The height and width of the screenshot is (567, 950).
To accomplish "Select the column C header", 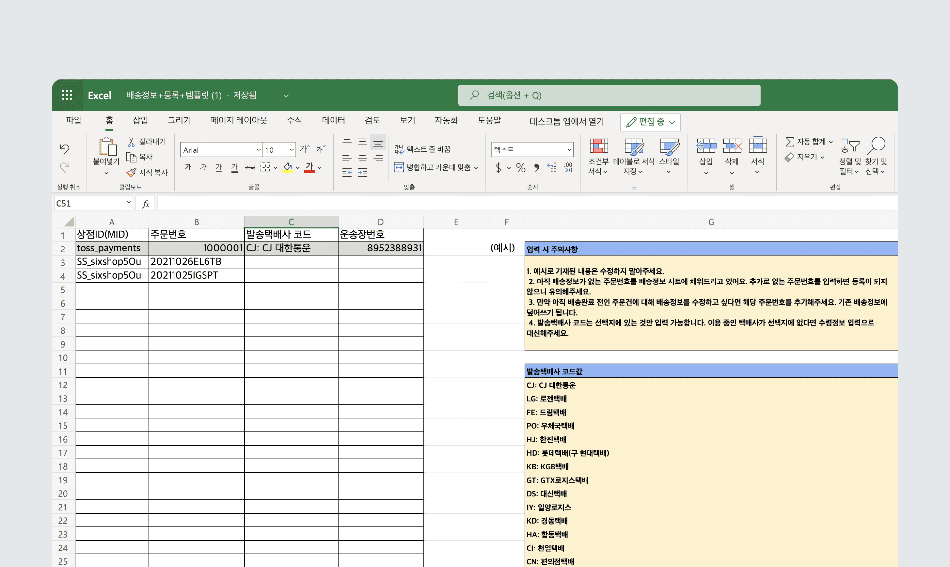I will tap(291, 222).
